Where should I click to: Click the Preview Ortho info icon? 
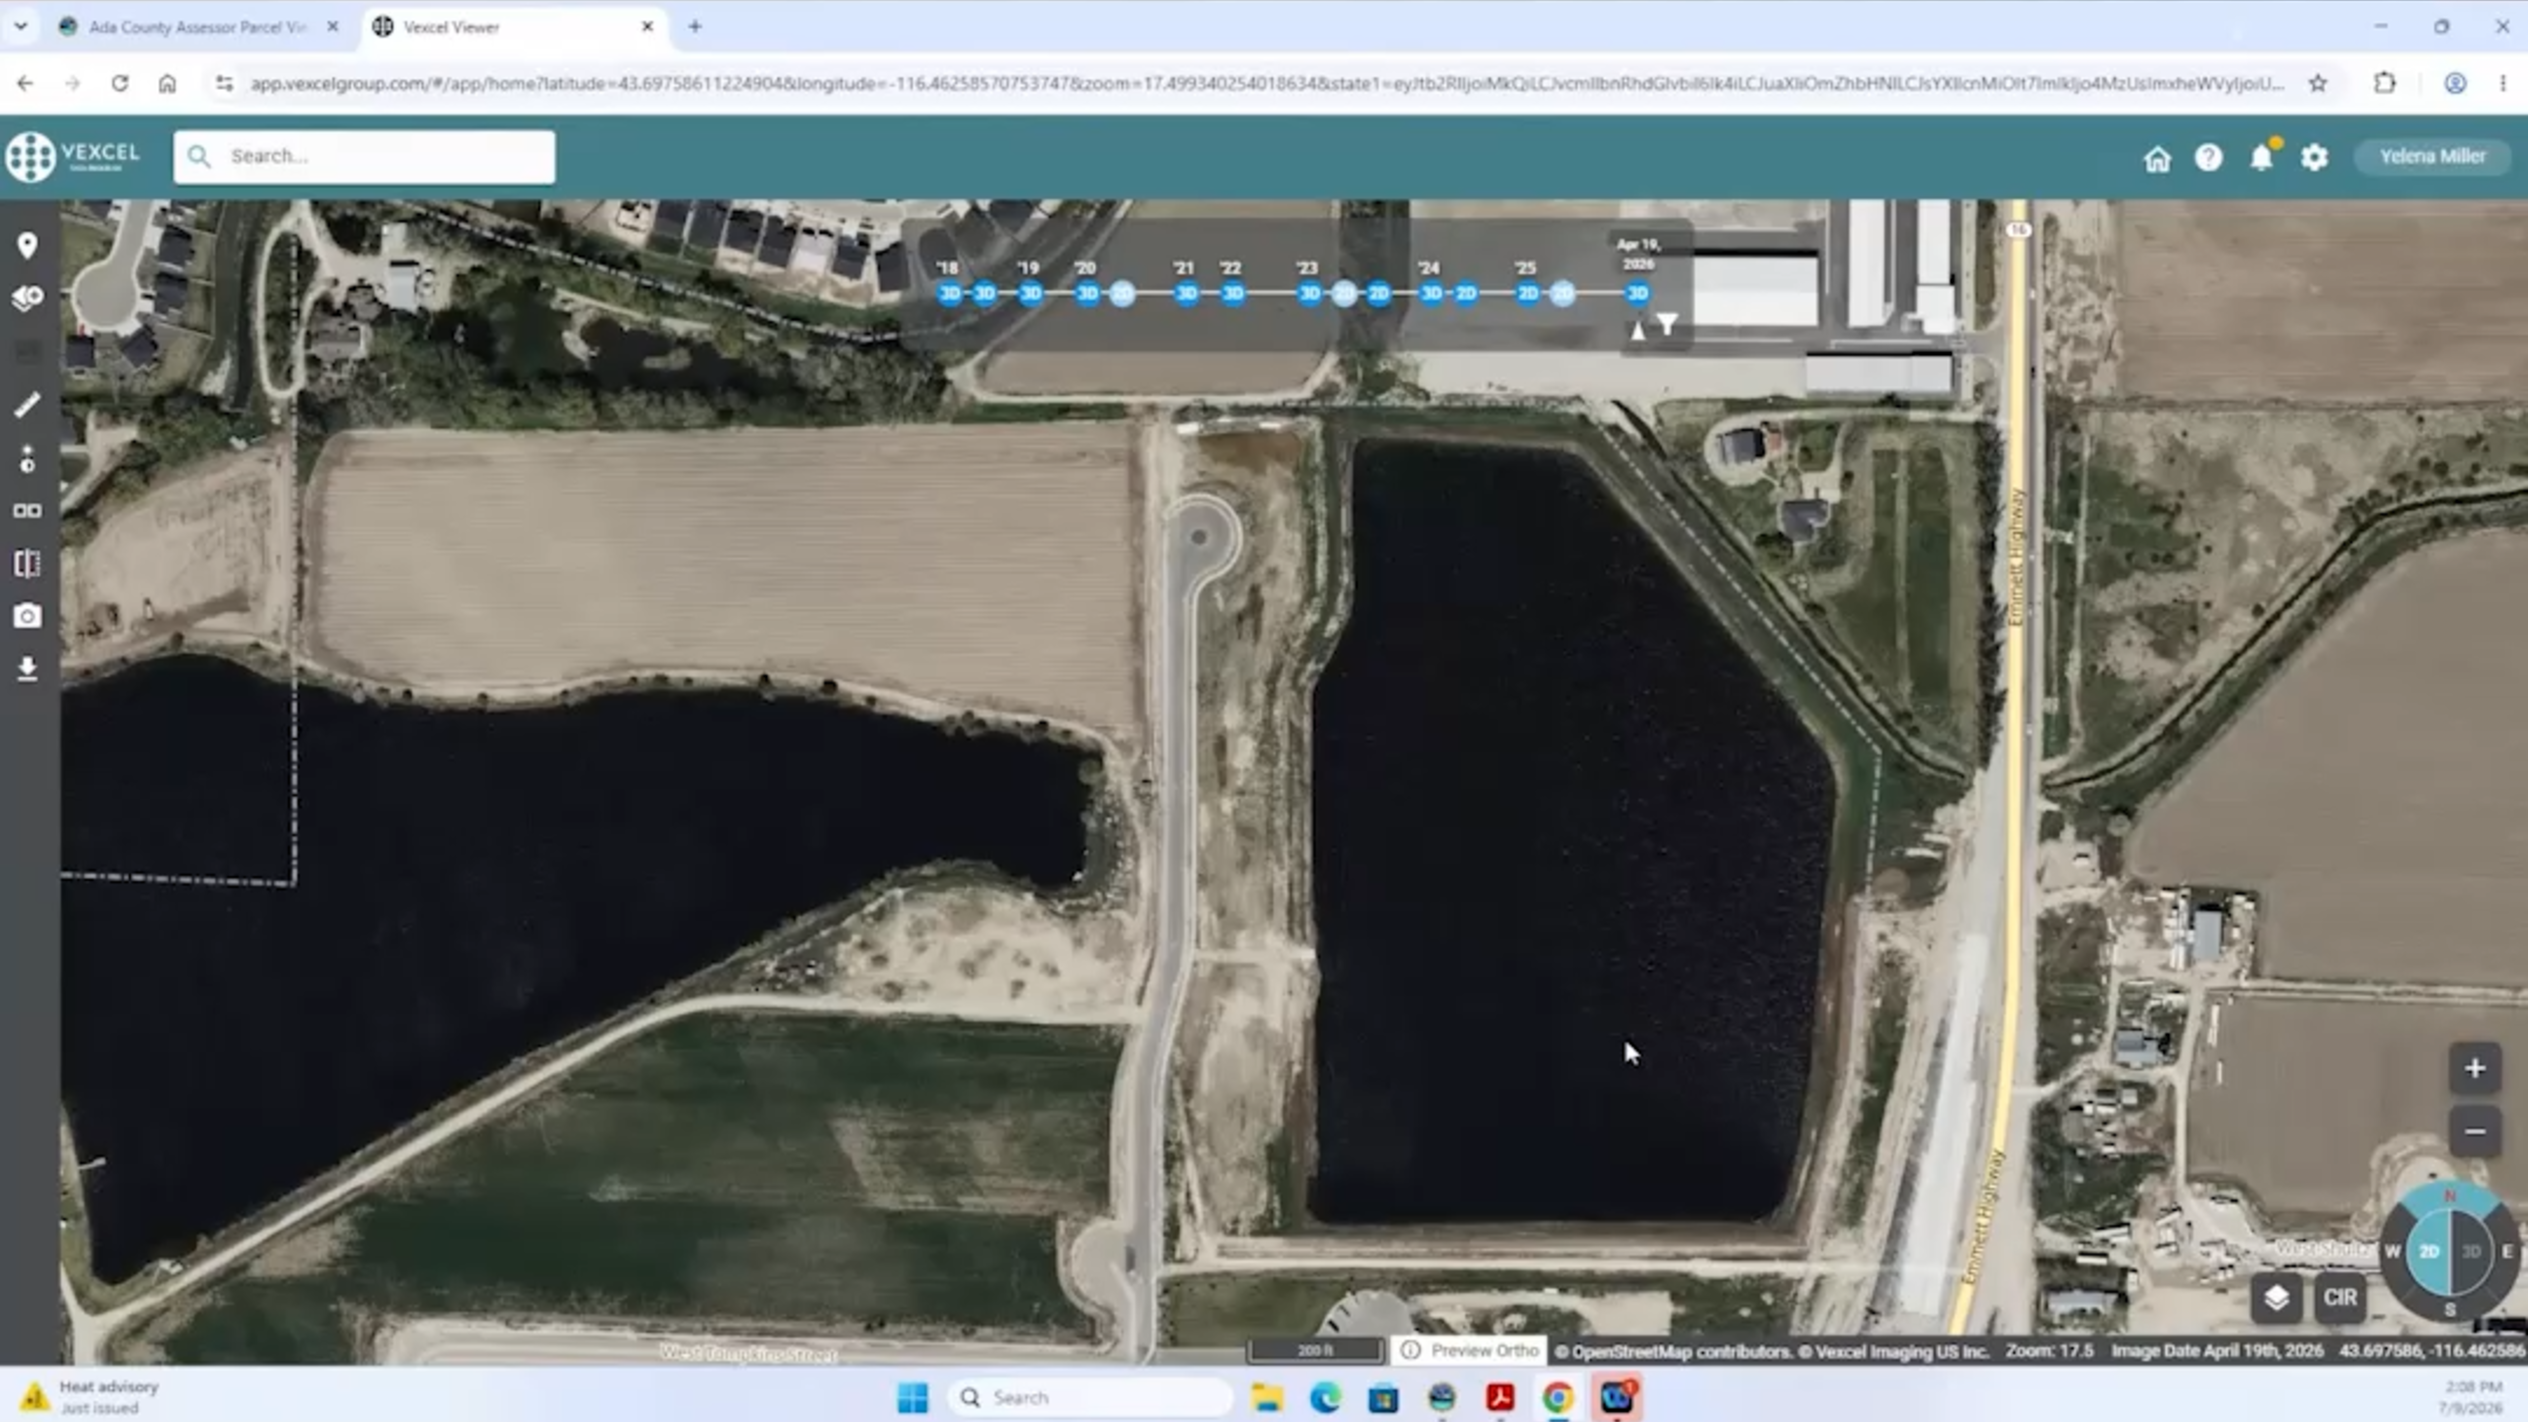pyautogui.click(x=1410, y=1350)
